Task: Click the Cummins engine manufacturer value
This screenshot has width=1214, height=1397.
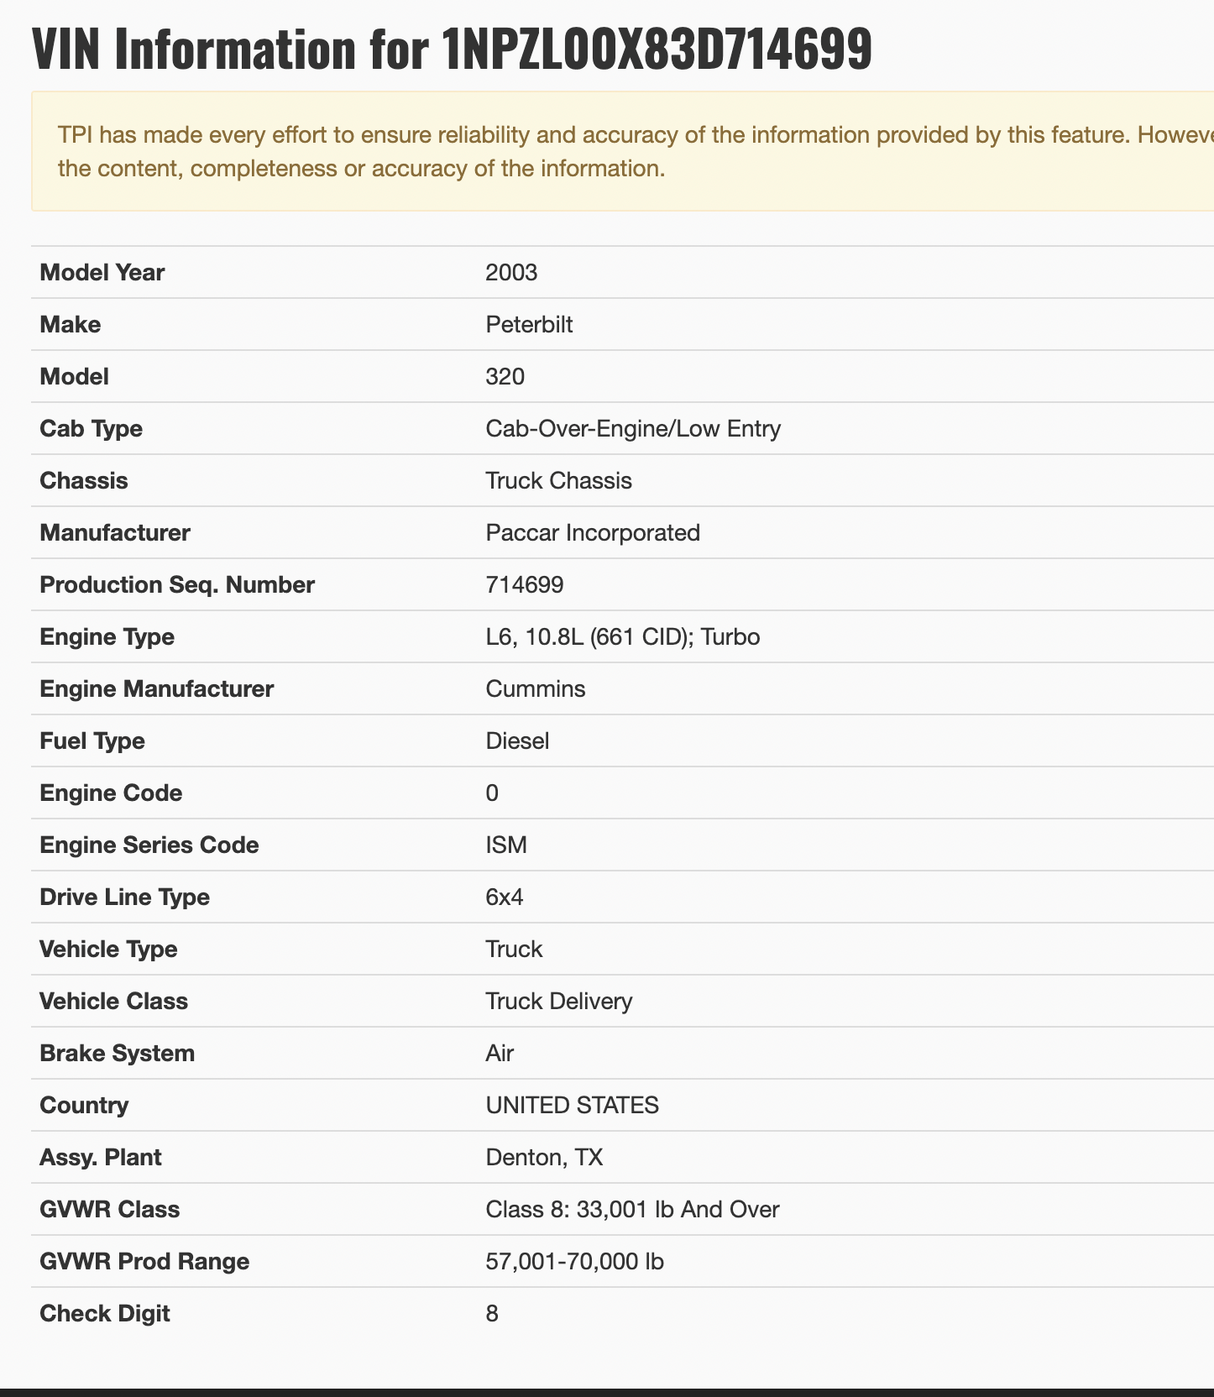Action: pos(535,688)
